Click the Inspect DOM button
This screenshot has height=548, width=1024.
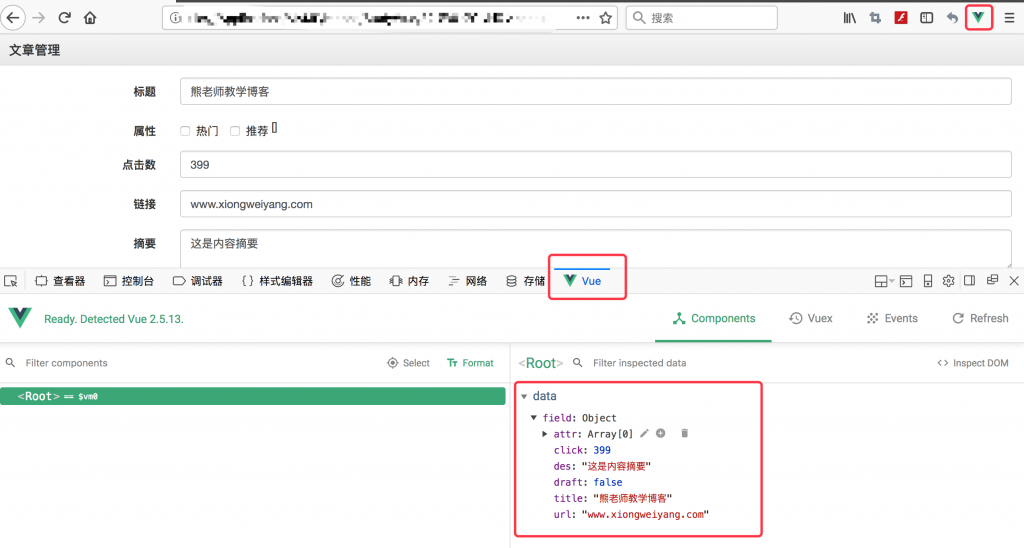(973, 363)
